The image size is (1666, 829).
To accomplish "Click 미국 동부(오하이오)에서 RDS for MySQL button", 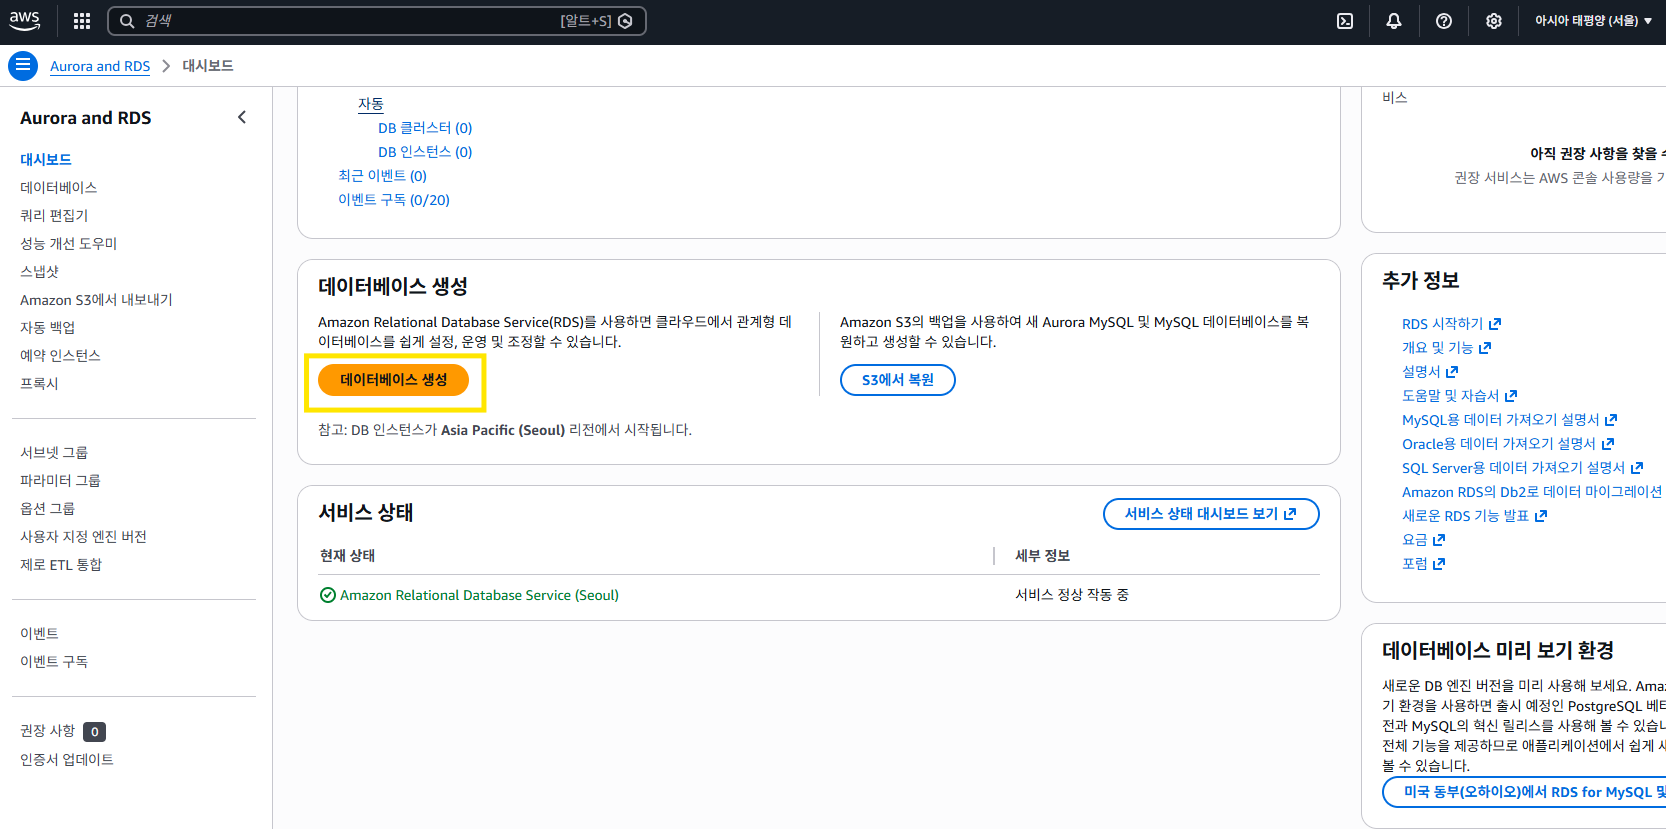I will pyautogui.click(x=1524, y=792).
